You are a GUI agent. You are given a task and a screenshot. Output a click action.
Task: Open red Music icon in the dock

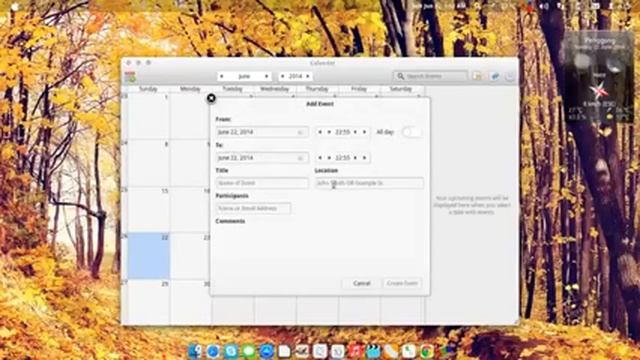tap(356, 351)
